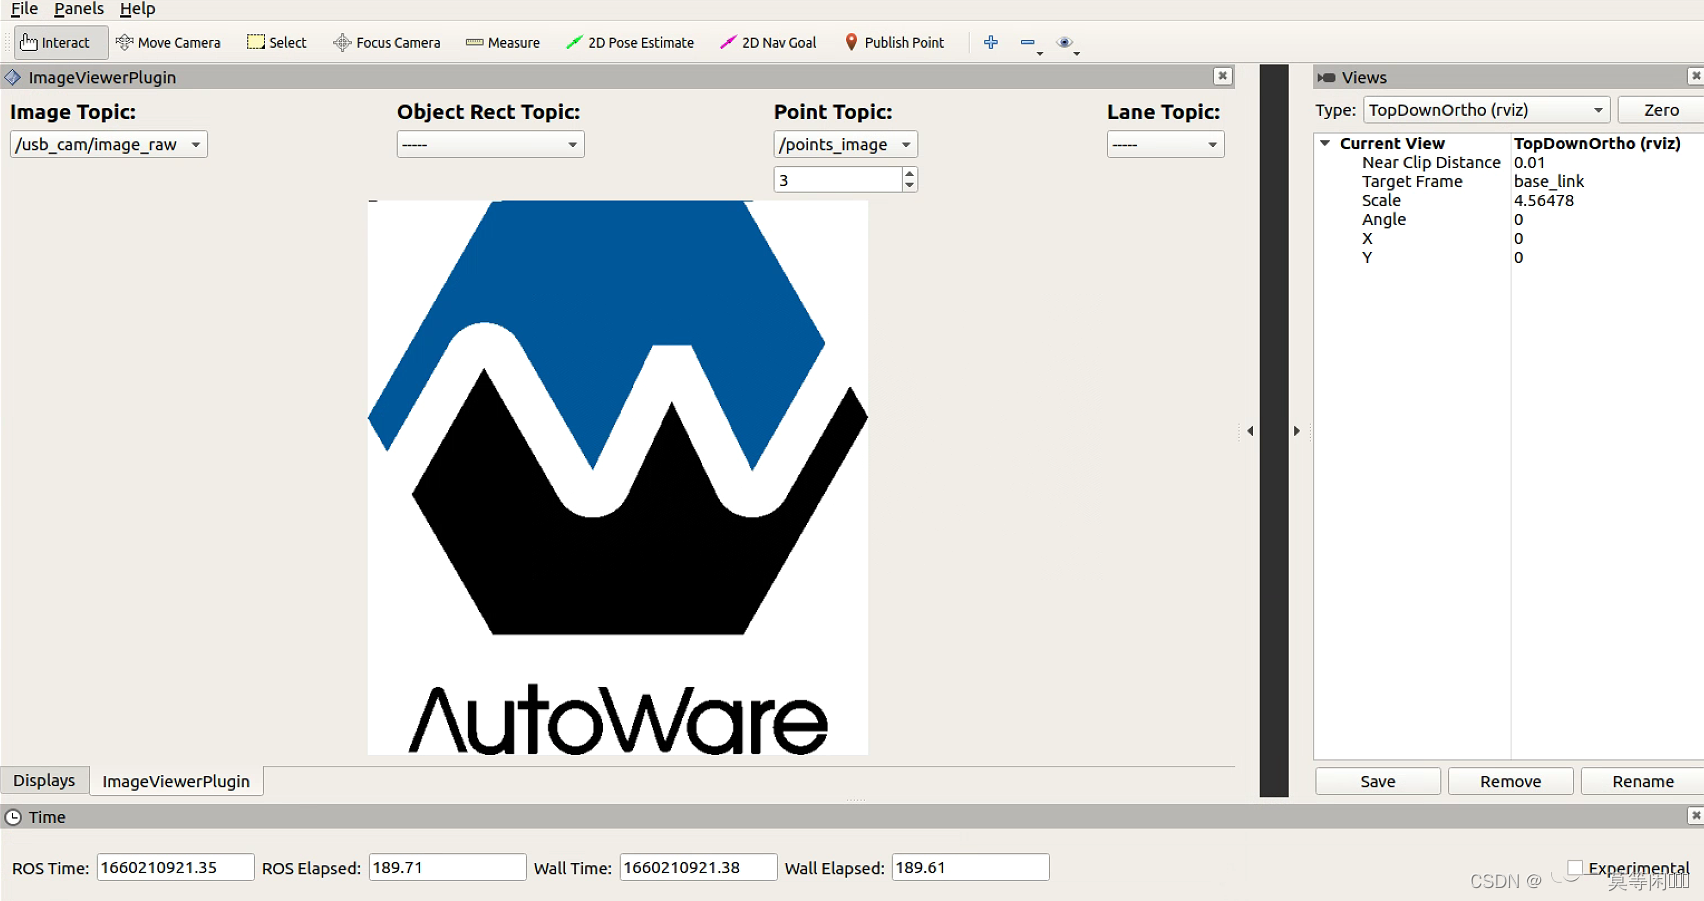Click TopDownOrtho (rviz) current view value

1597,143
